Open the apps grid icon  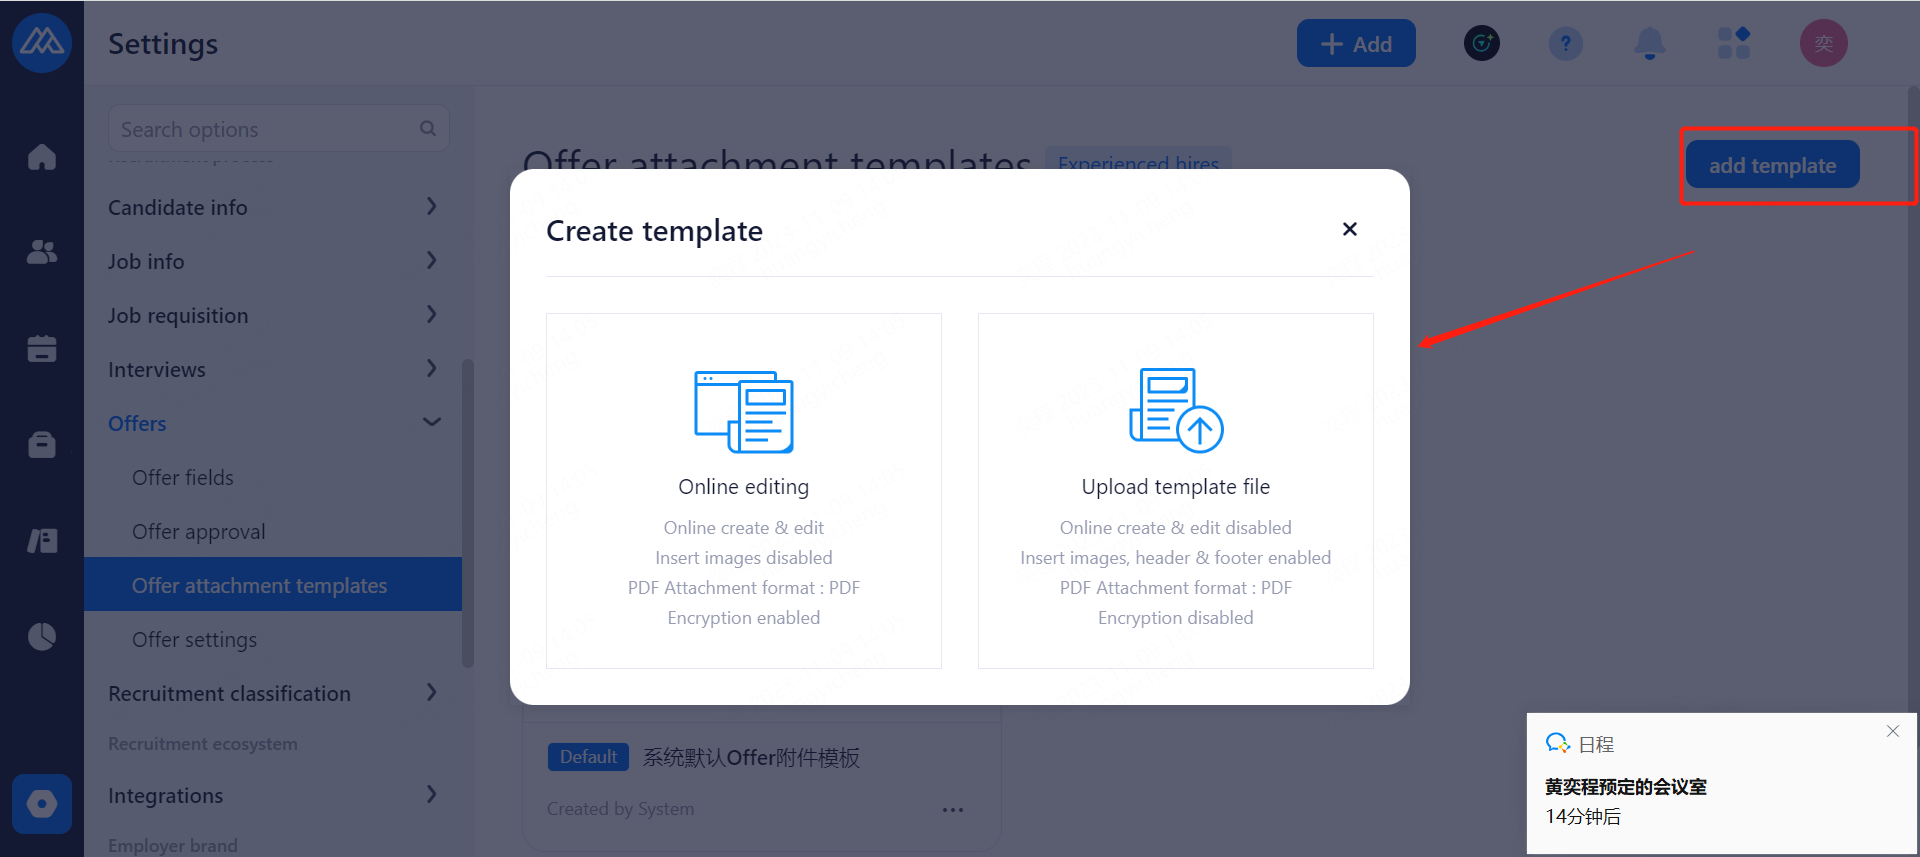tap(1734, 43)
